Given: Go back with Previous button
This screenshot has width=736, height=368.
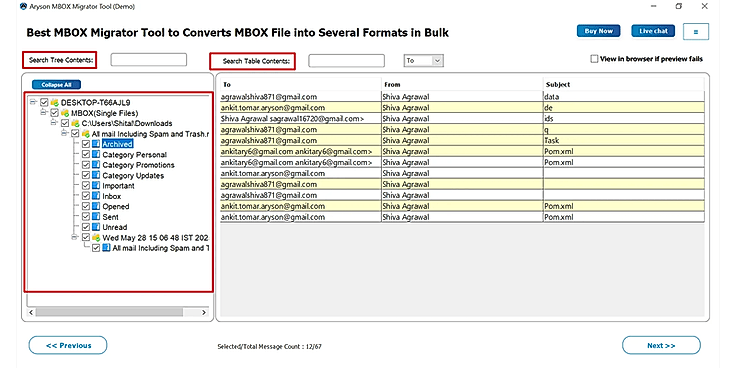Looking at the screenshot, I should (68, 345).
